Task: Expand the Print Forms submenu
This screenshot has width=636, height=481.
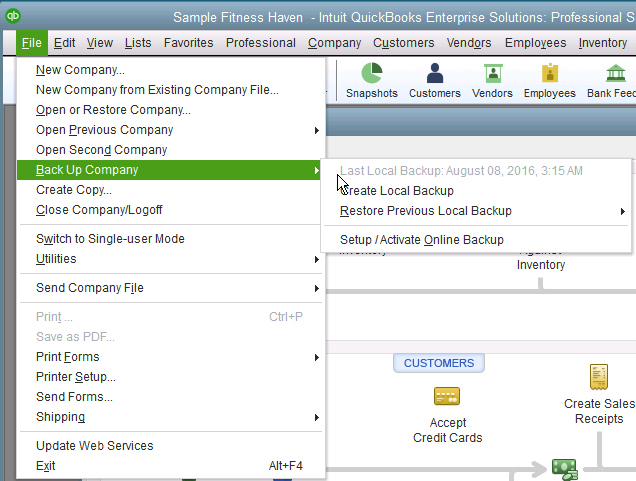Action: pos(170,357)
